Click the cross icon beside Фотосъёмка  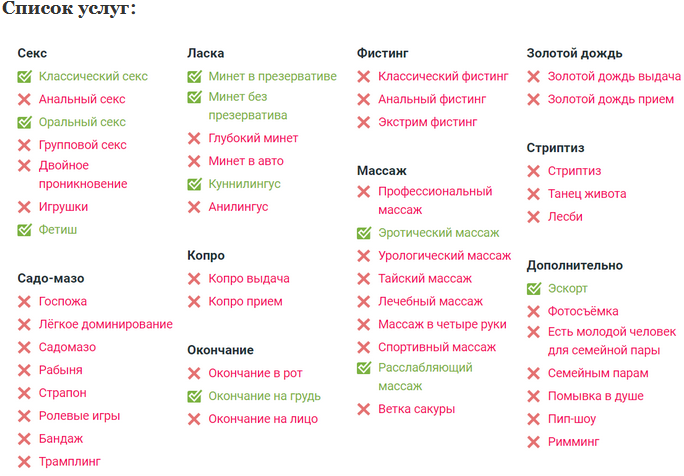(x=534, y=311)
